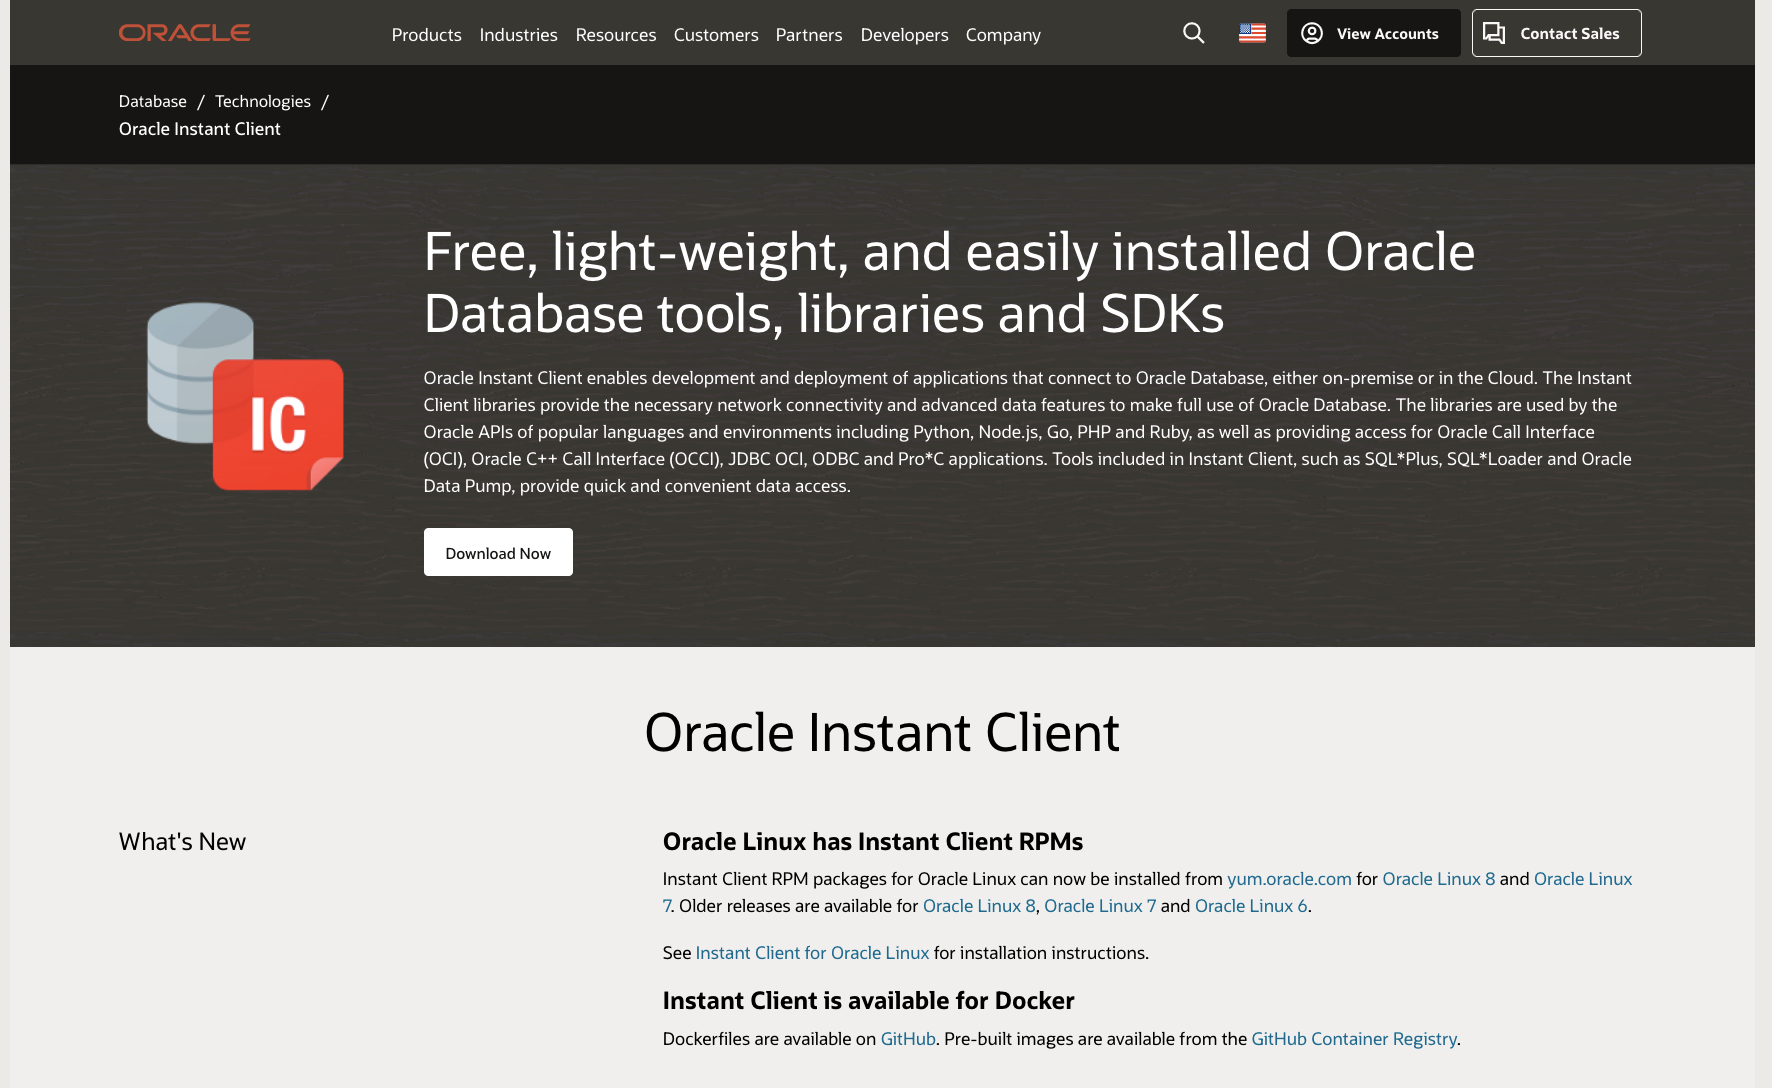The height and width of the screenshot is (1088, 1772).
Task: Click the Download Now button
Action: click(497, 552)
